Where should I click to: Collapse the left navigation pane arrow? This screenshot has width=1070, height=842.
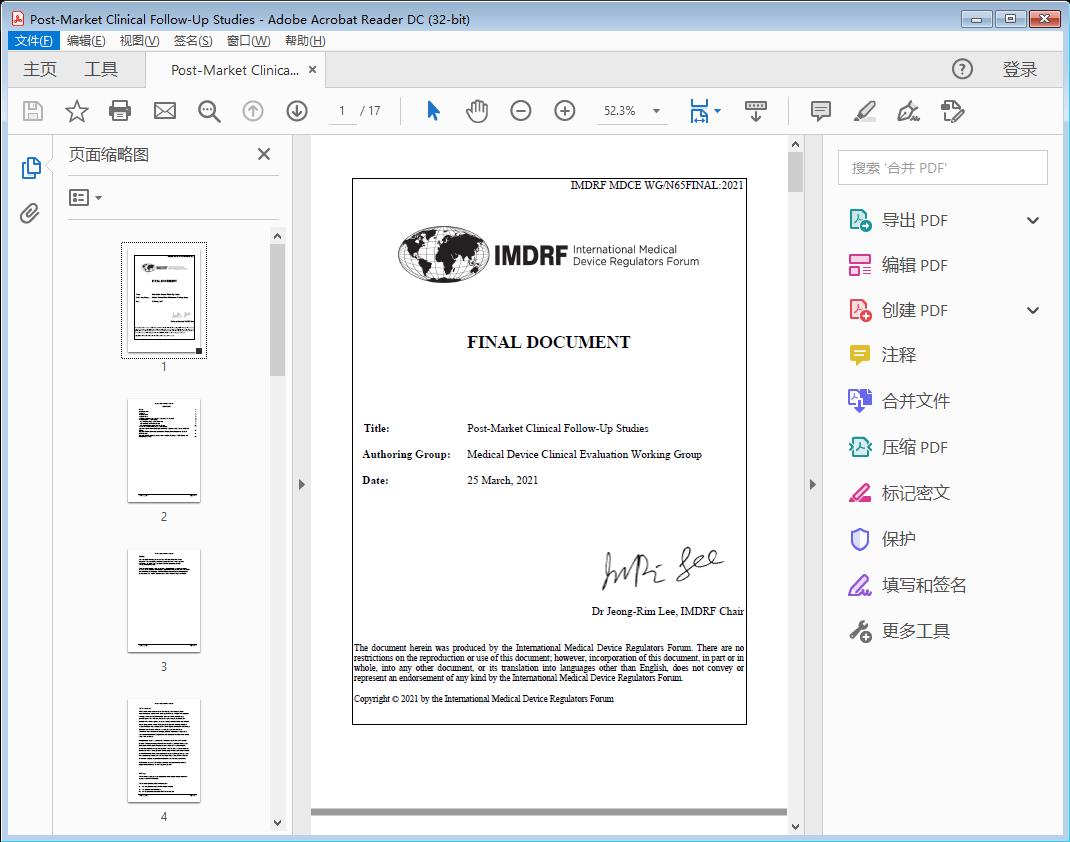point(301,485)
